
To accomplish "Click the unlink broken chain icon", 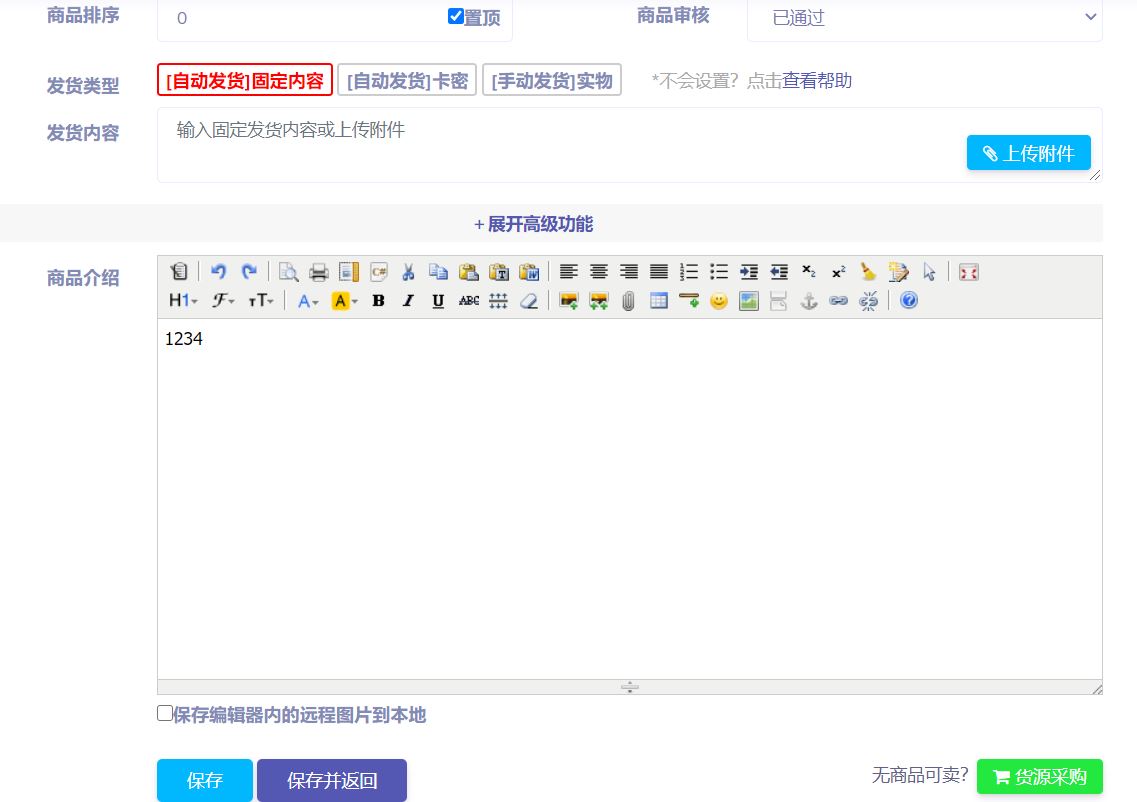I will 868,301.
